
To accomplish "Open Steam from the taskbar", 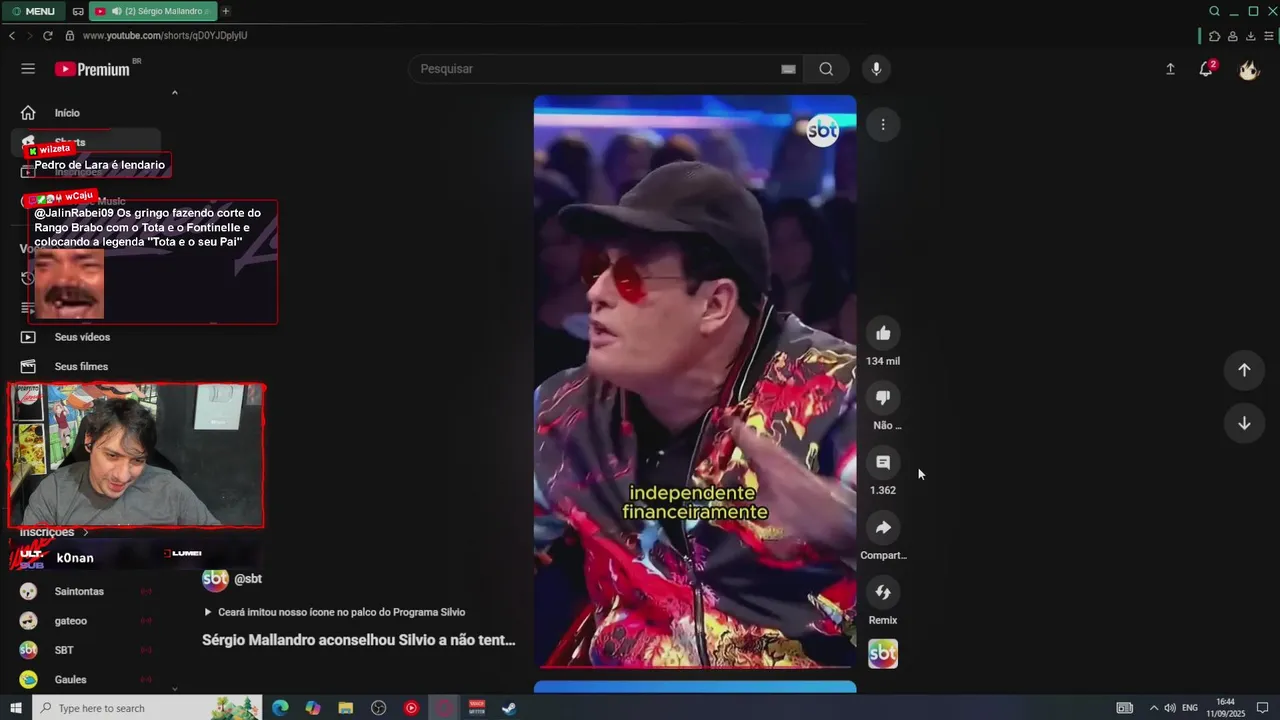I will tap(509, 708).
